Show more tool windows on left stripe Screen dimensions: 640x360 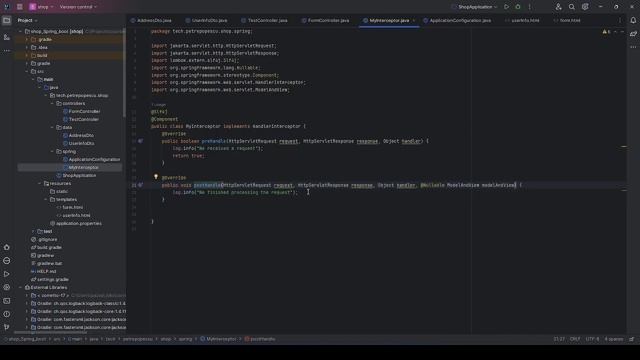click(7, 51)
